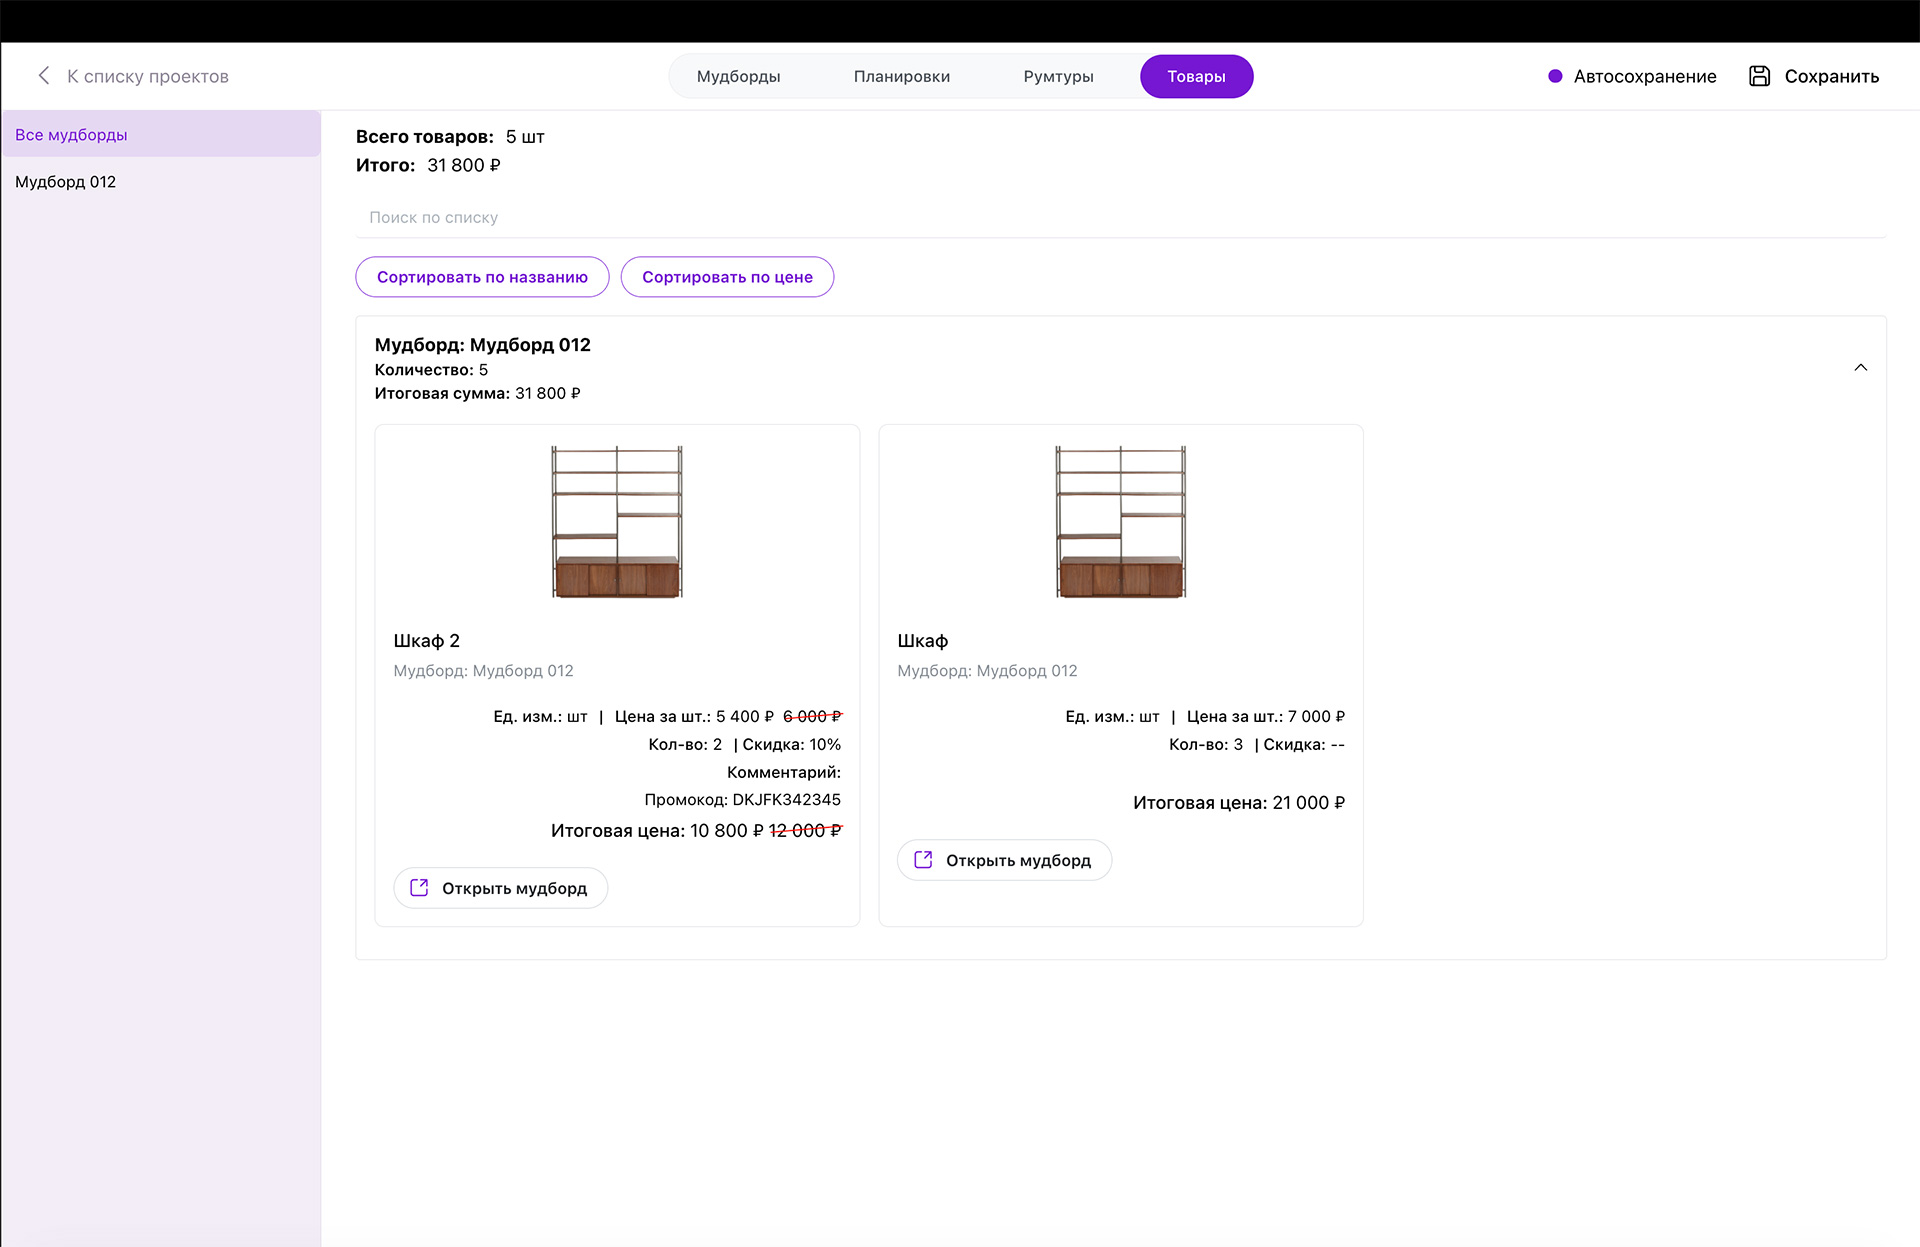Select Все мудборды in sidebar
1920x1247 pixels.
161,134
